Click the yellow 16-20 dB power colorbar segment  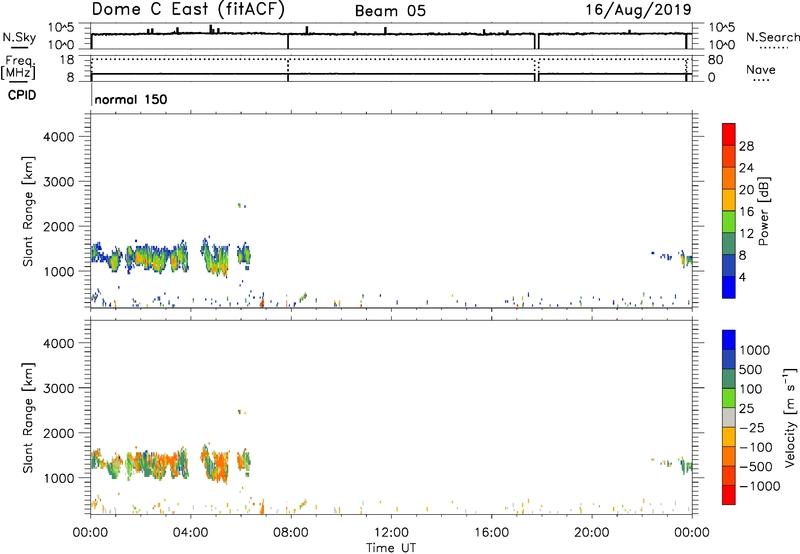point(729,199)
